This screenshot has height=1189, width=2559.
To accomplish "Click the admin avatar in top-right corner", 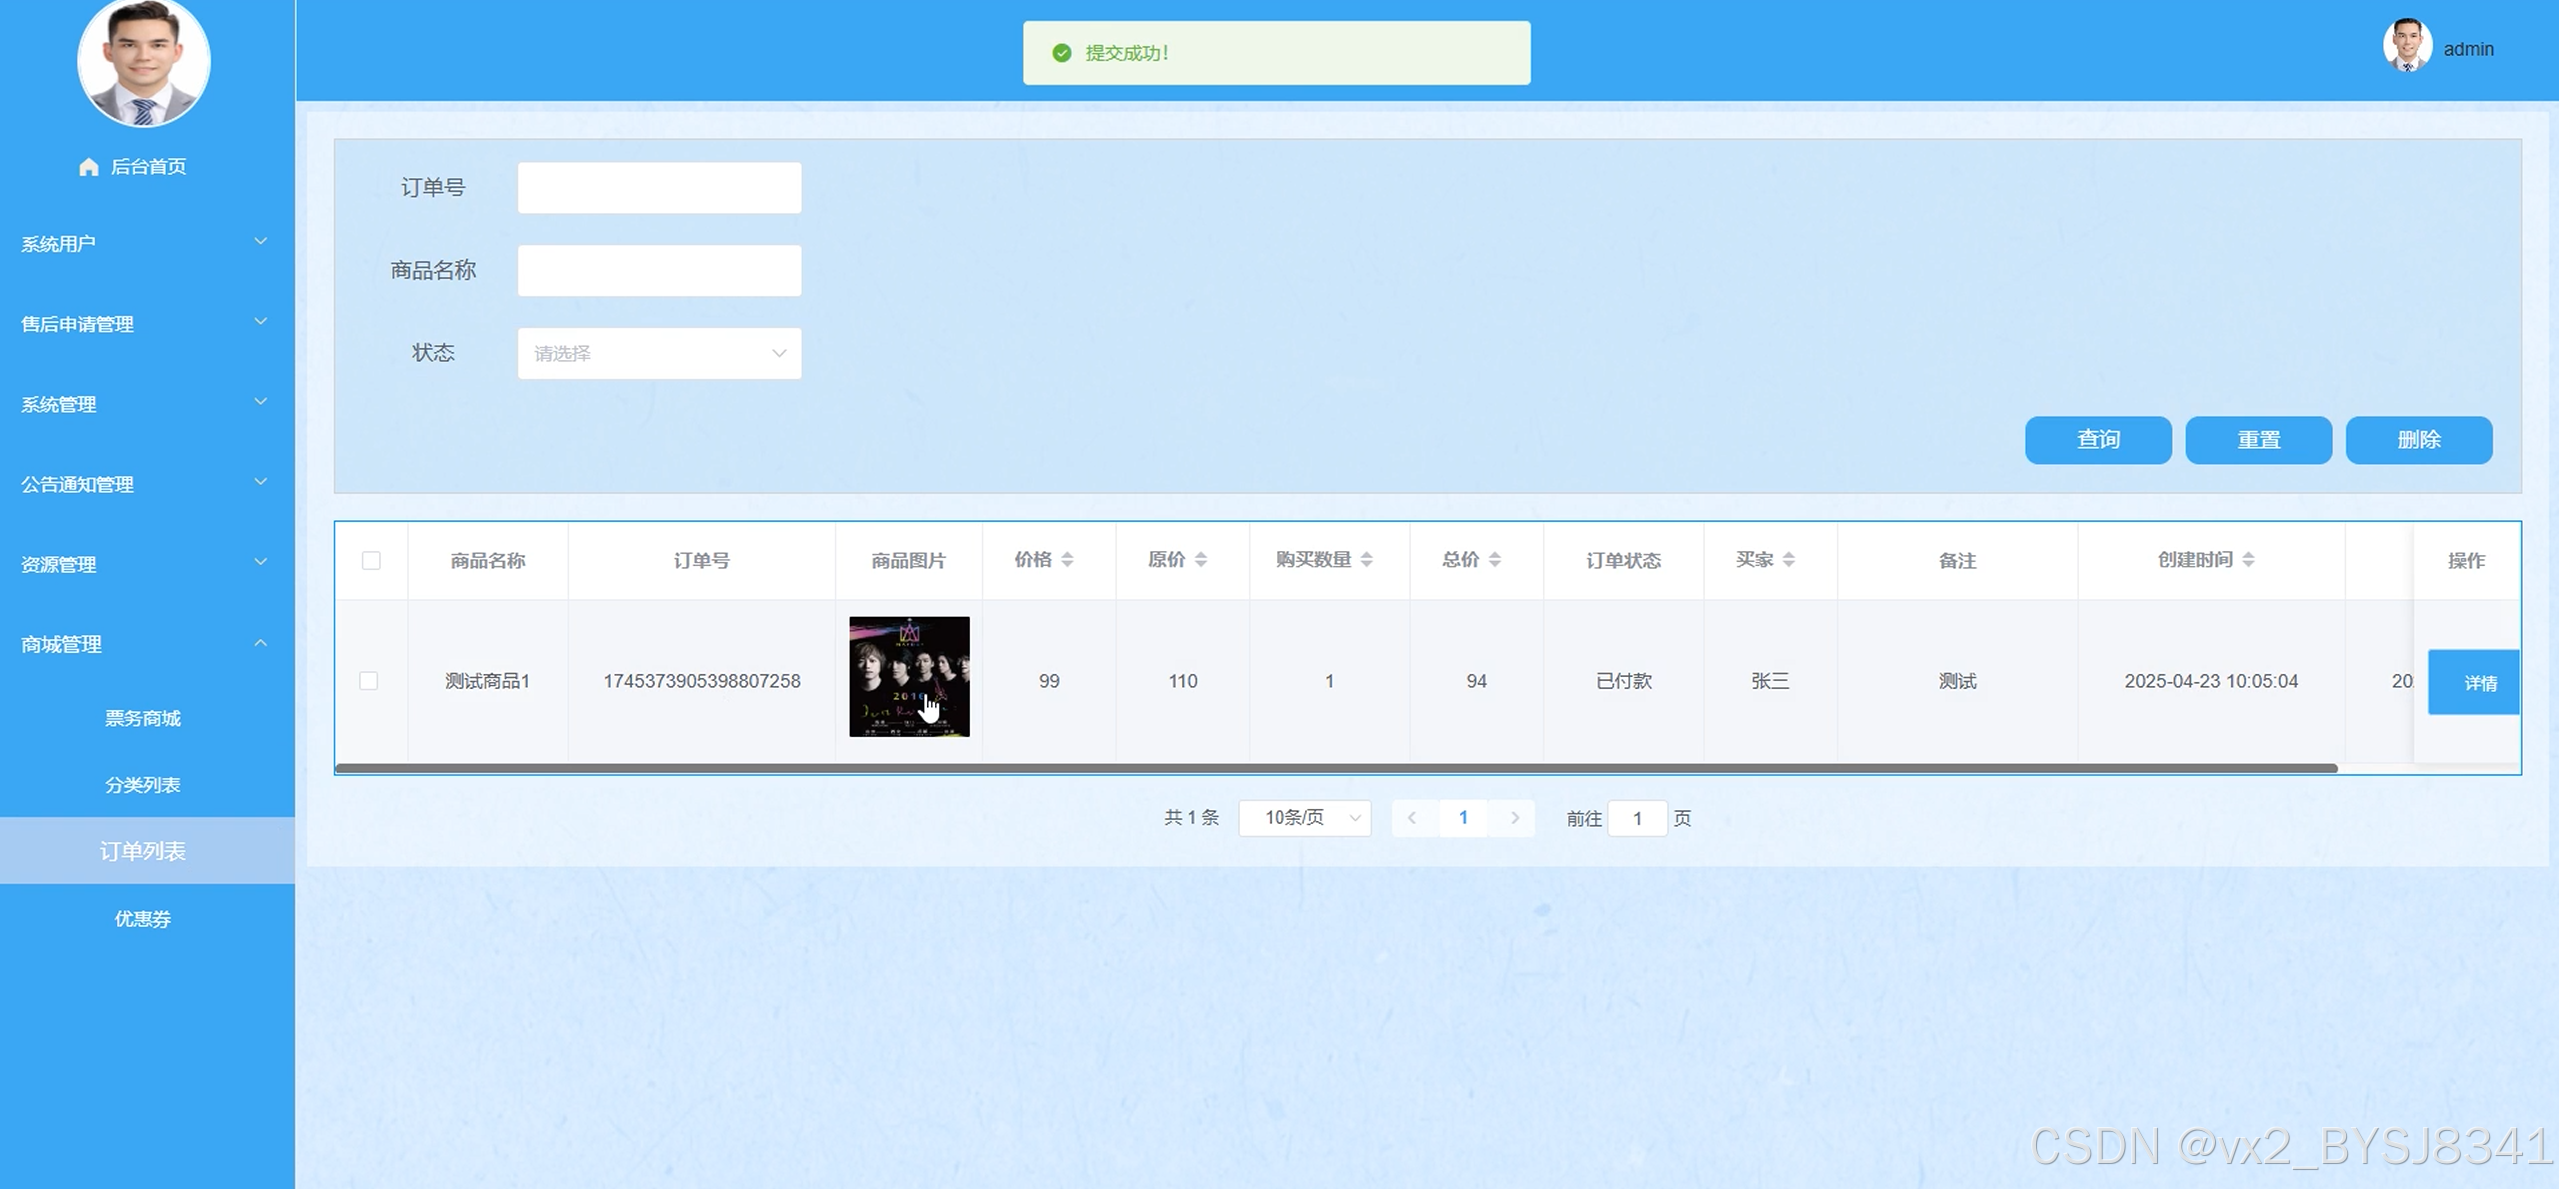I will 2406,47.
